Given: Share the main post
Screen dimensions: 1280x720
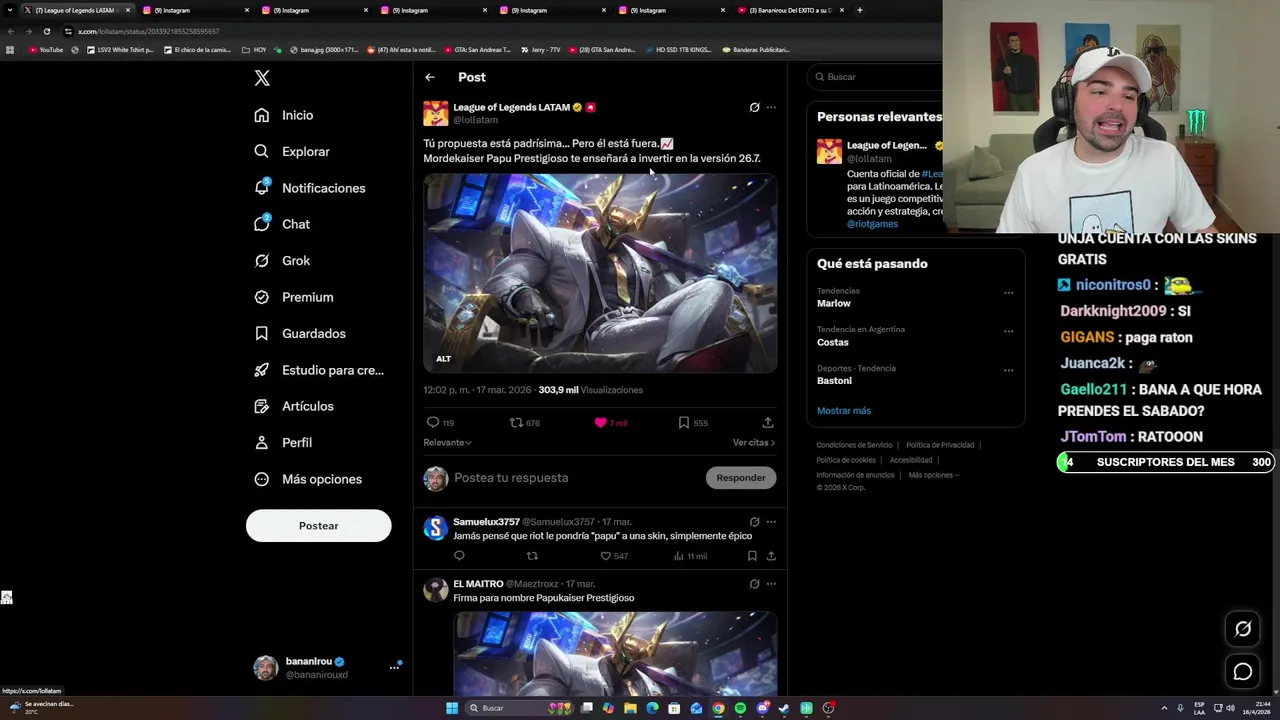Looking at the screenshot, I should tap(768, 422).
